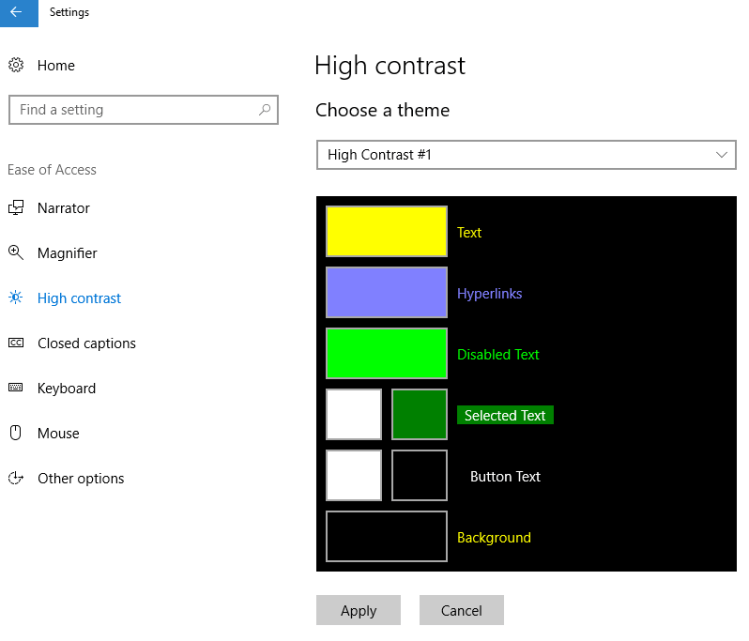Viewport: 749px width, 641px height.
Task: Click the yellow Background preview label
Action: click(494, 538)
